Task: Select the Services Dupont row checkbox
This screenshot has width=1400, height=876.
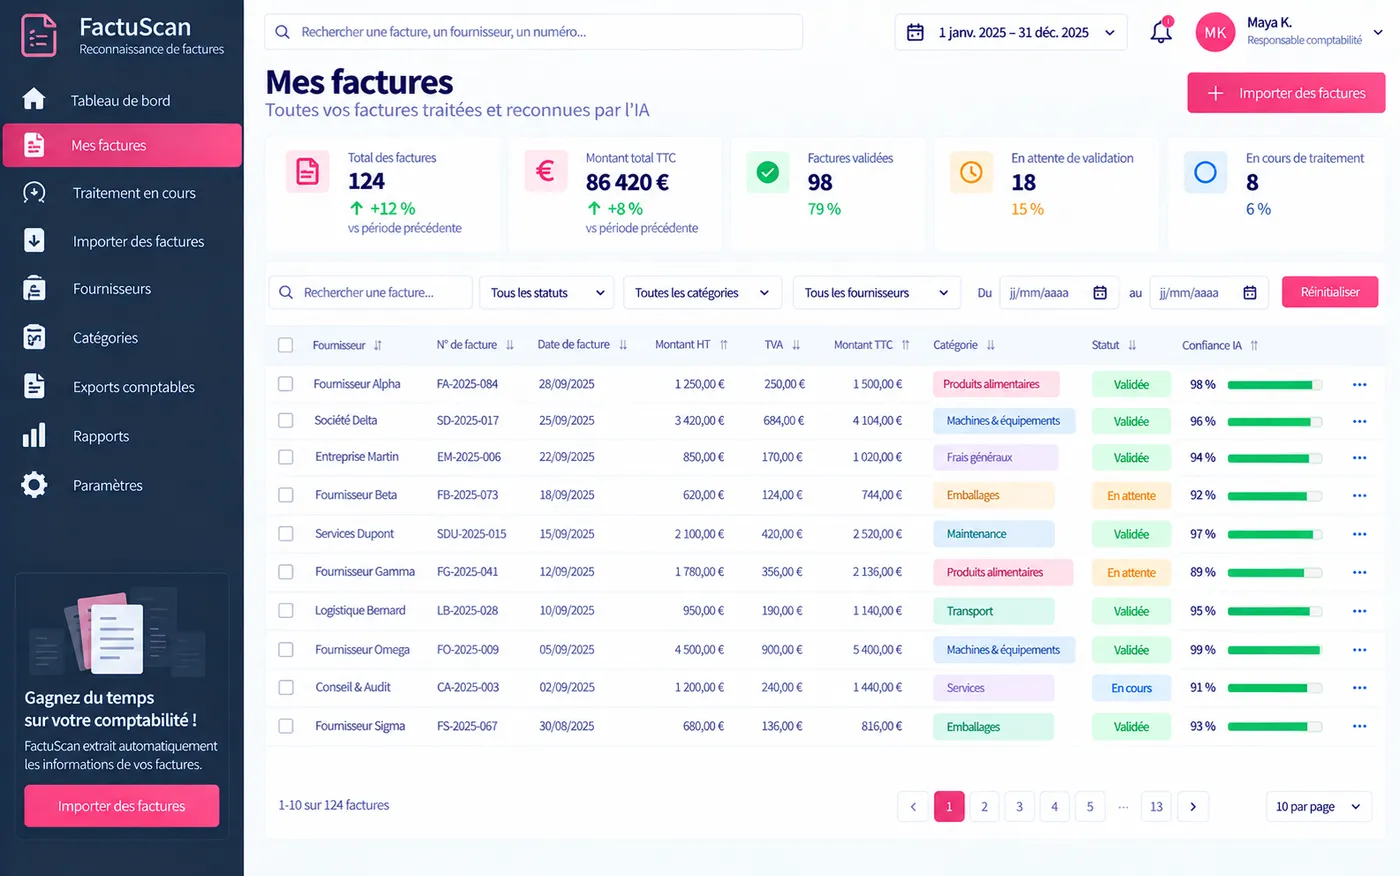Action: click(285, 534)
